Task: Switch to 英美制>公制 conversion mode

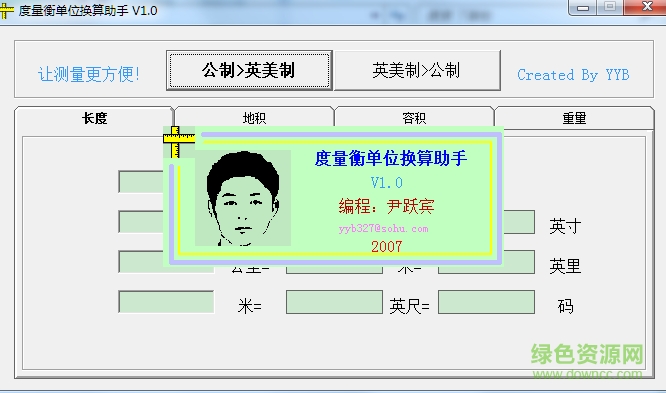Action: click(417, 71)
